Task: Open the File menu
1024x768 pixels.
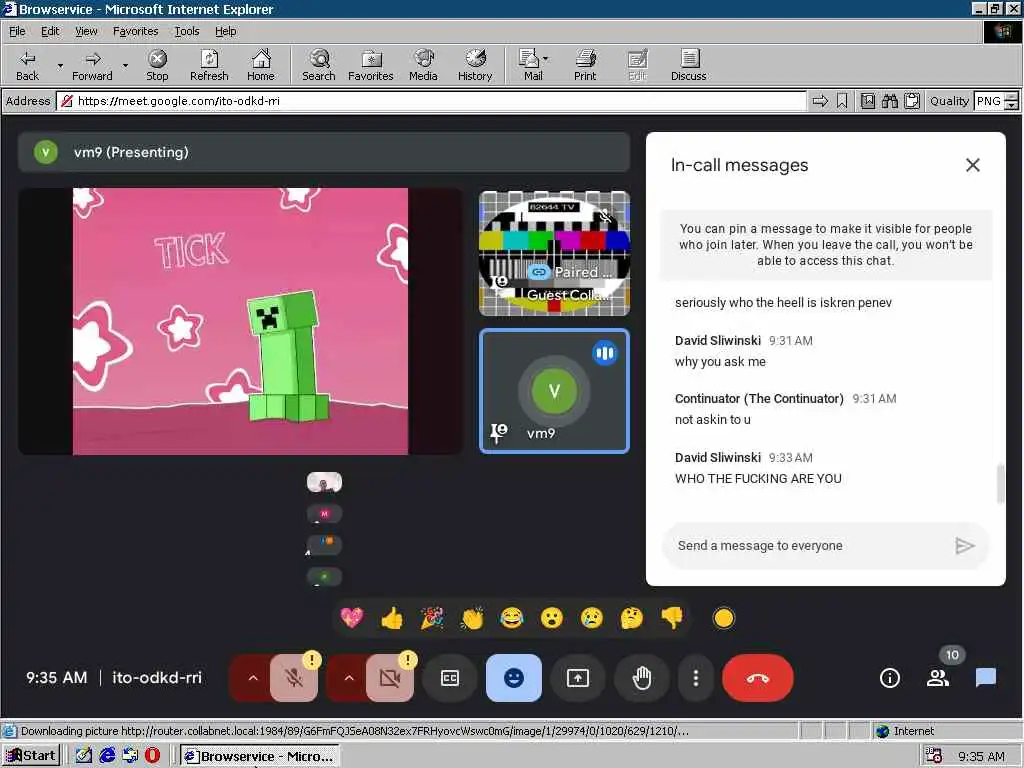Action: 17,31
